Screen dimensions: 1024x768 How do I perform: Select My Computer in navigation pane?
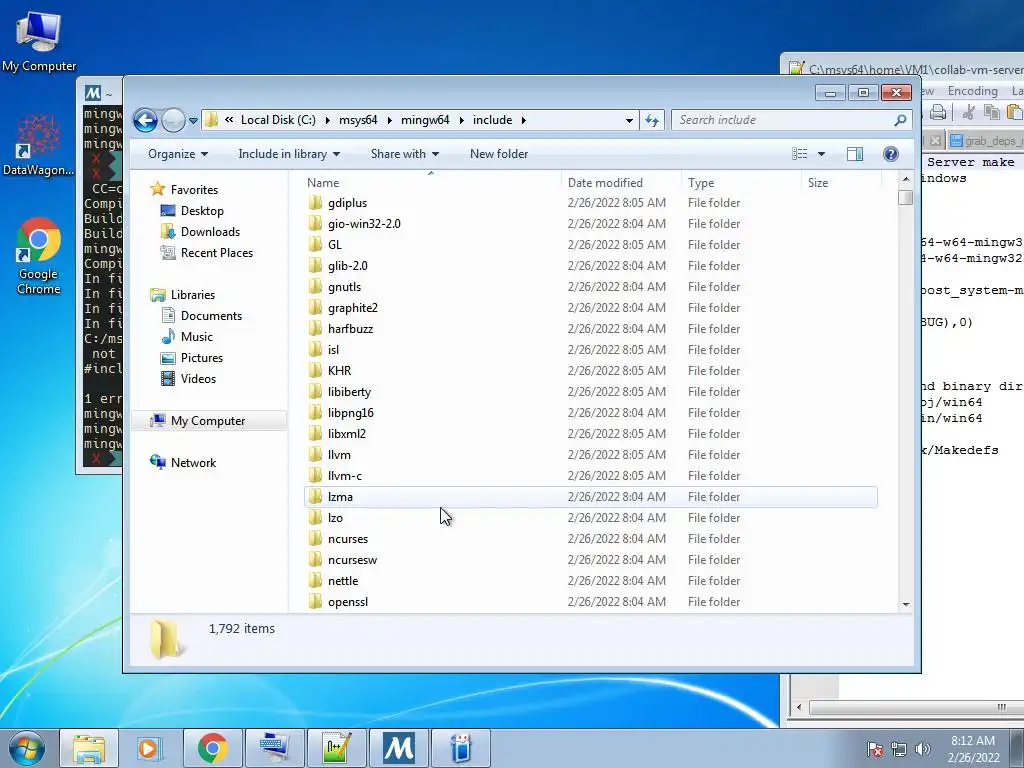click(208, 421)
